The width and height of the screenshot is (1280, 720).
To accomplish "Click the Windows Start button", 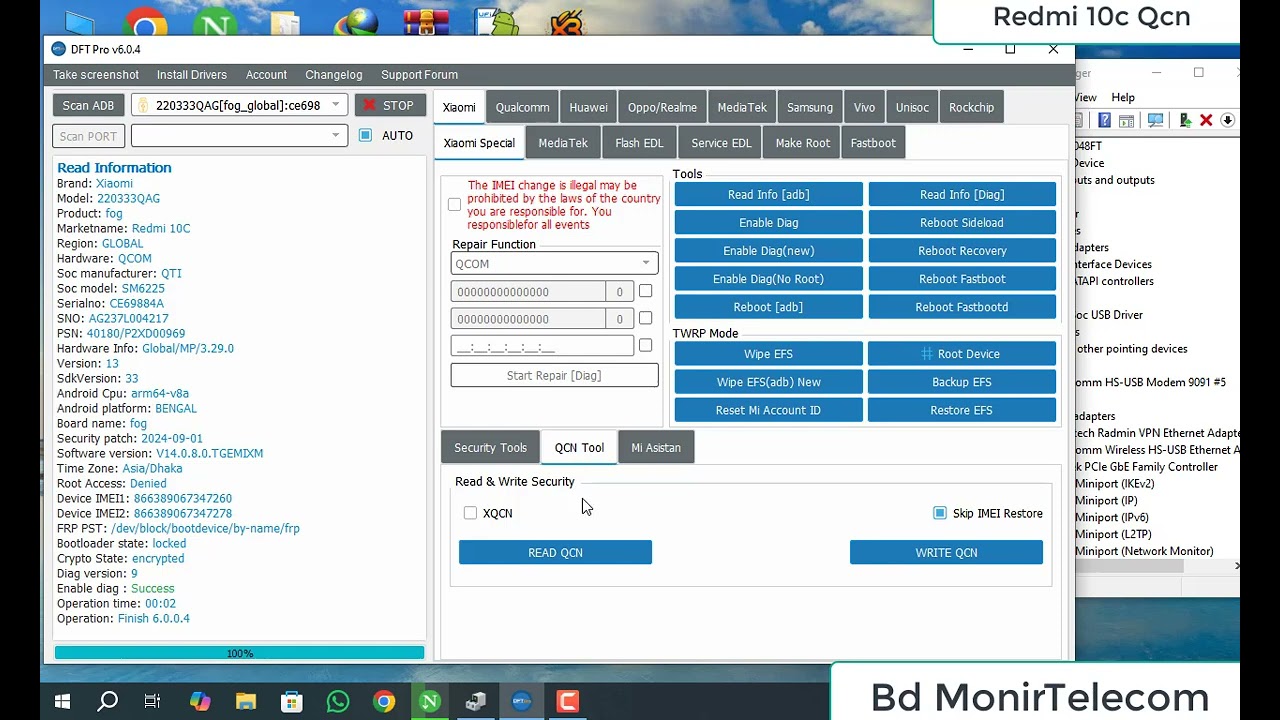I will (62, 702).
